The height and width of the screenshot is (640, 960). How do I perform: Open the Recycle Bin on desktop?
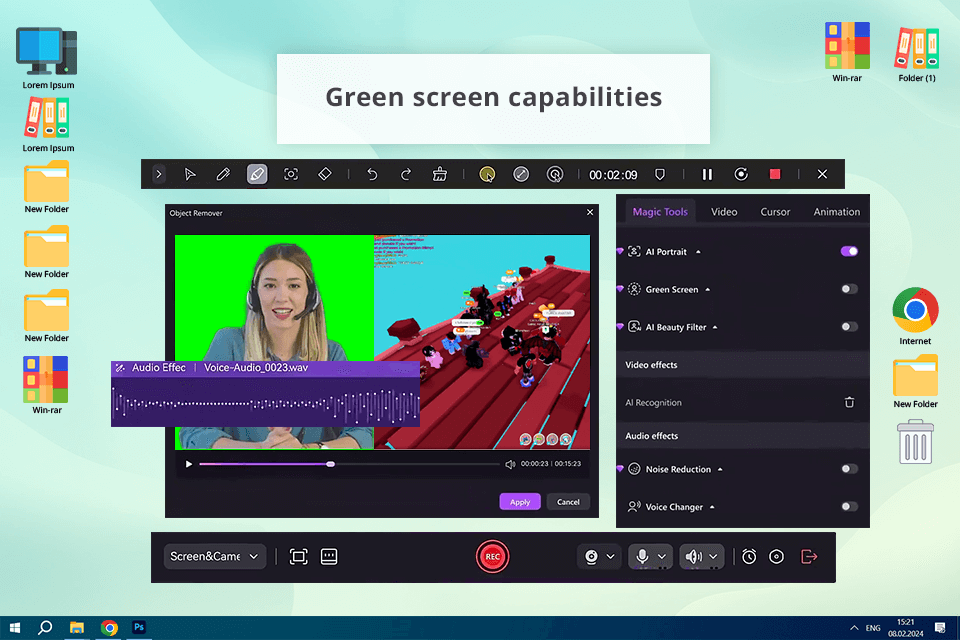[x=915, y=442]
